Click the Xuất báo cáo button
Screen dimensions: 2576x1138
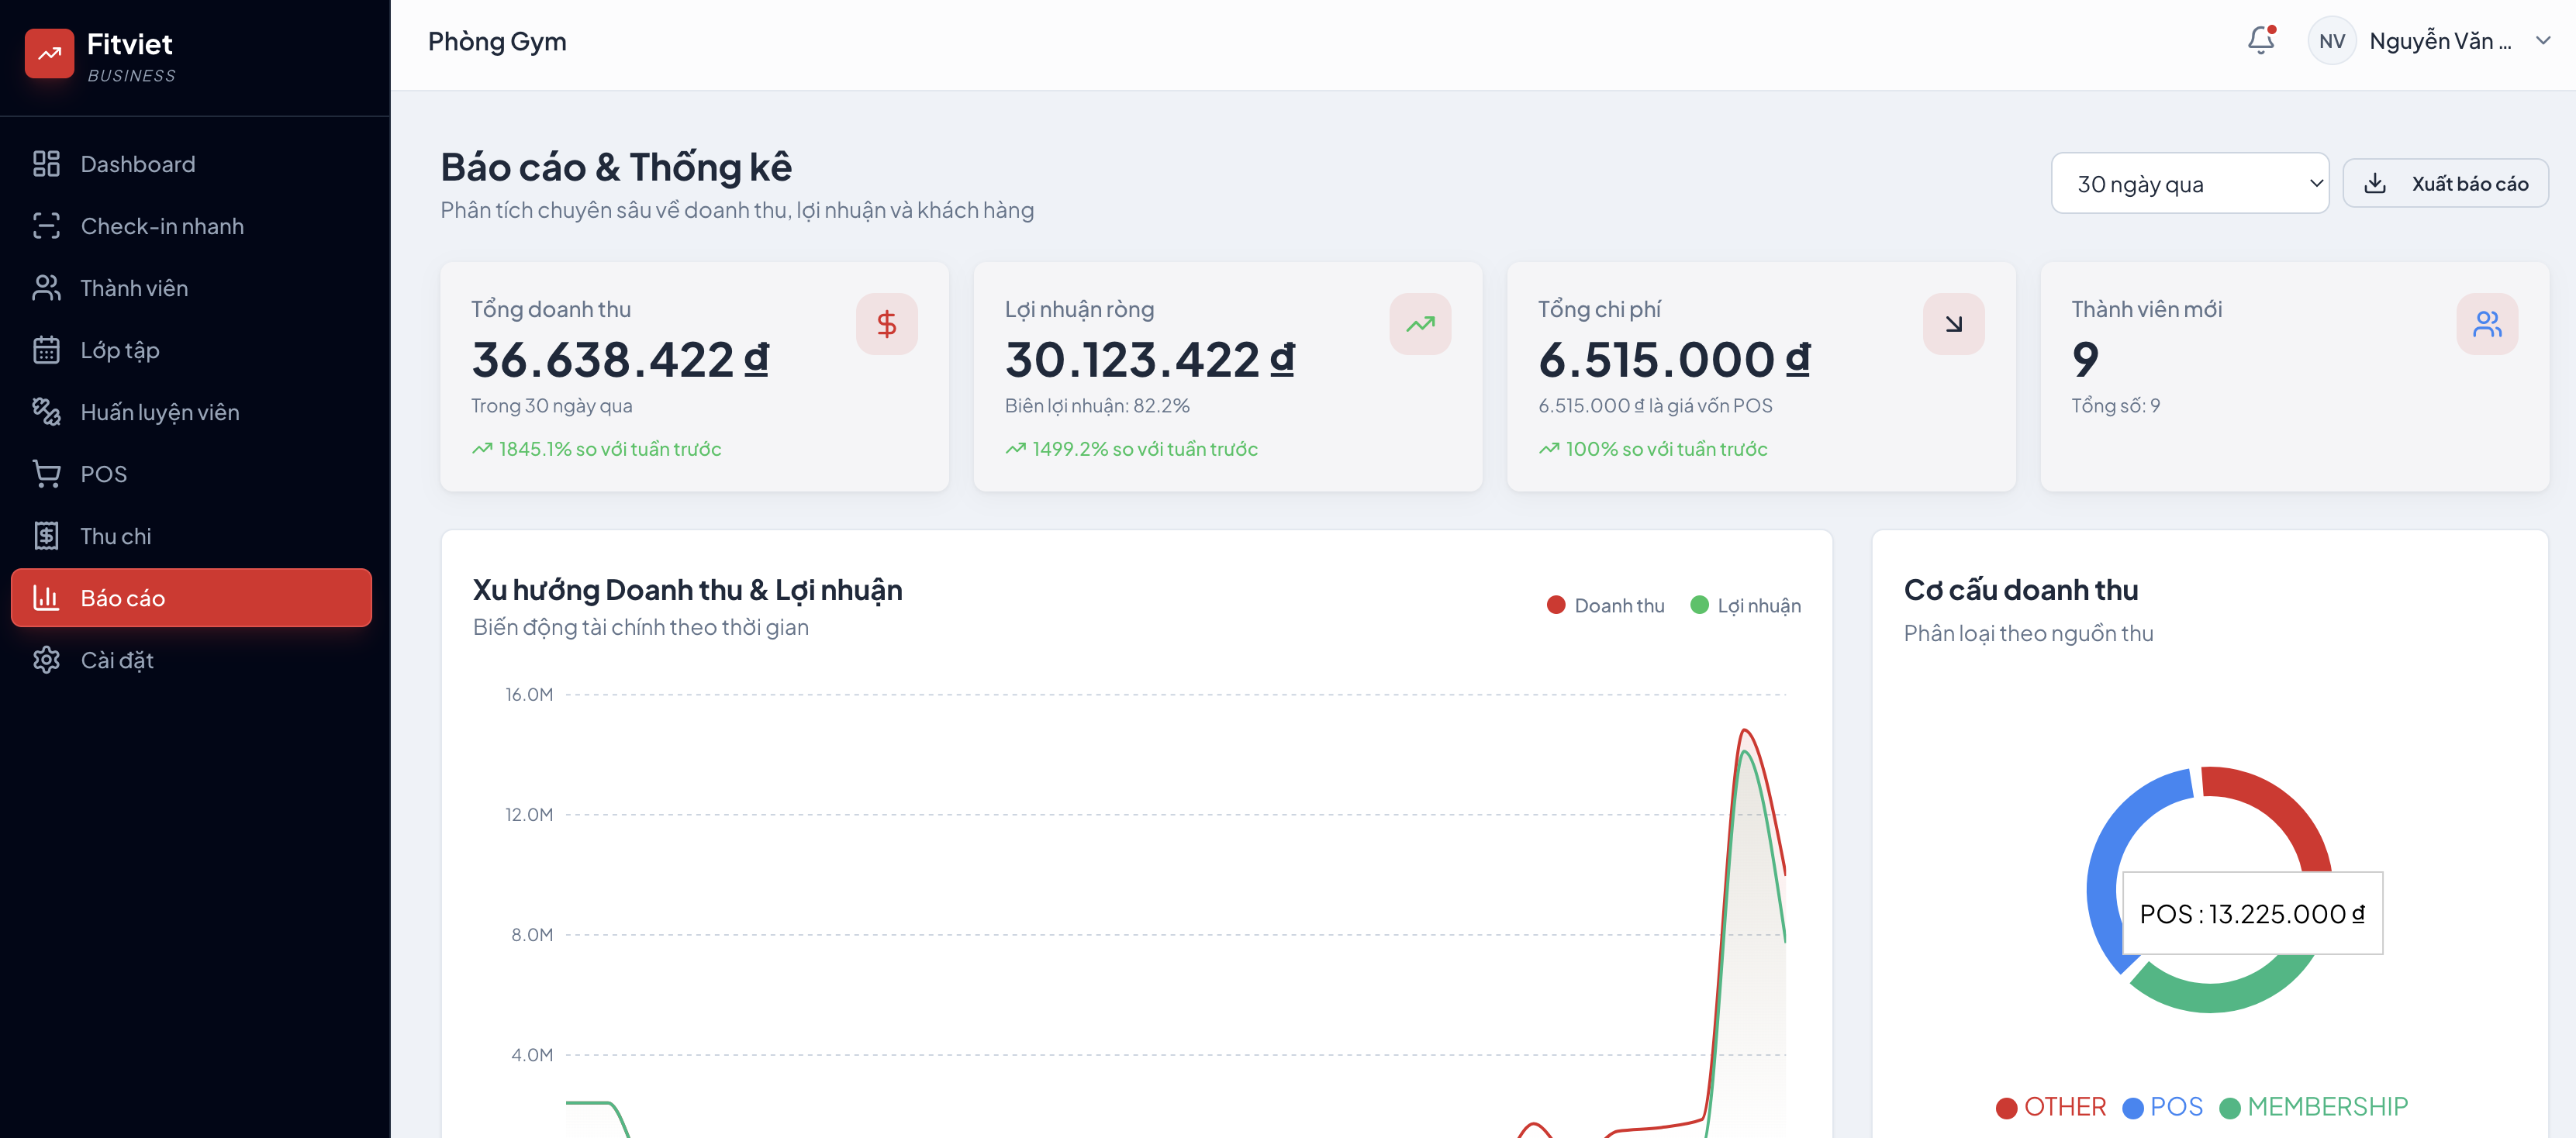tap(2445, 184)
